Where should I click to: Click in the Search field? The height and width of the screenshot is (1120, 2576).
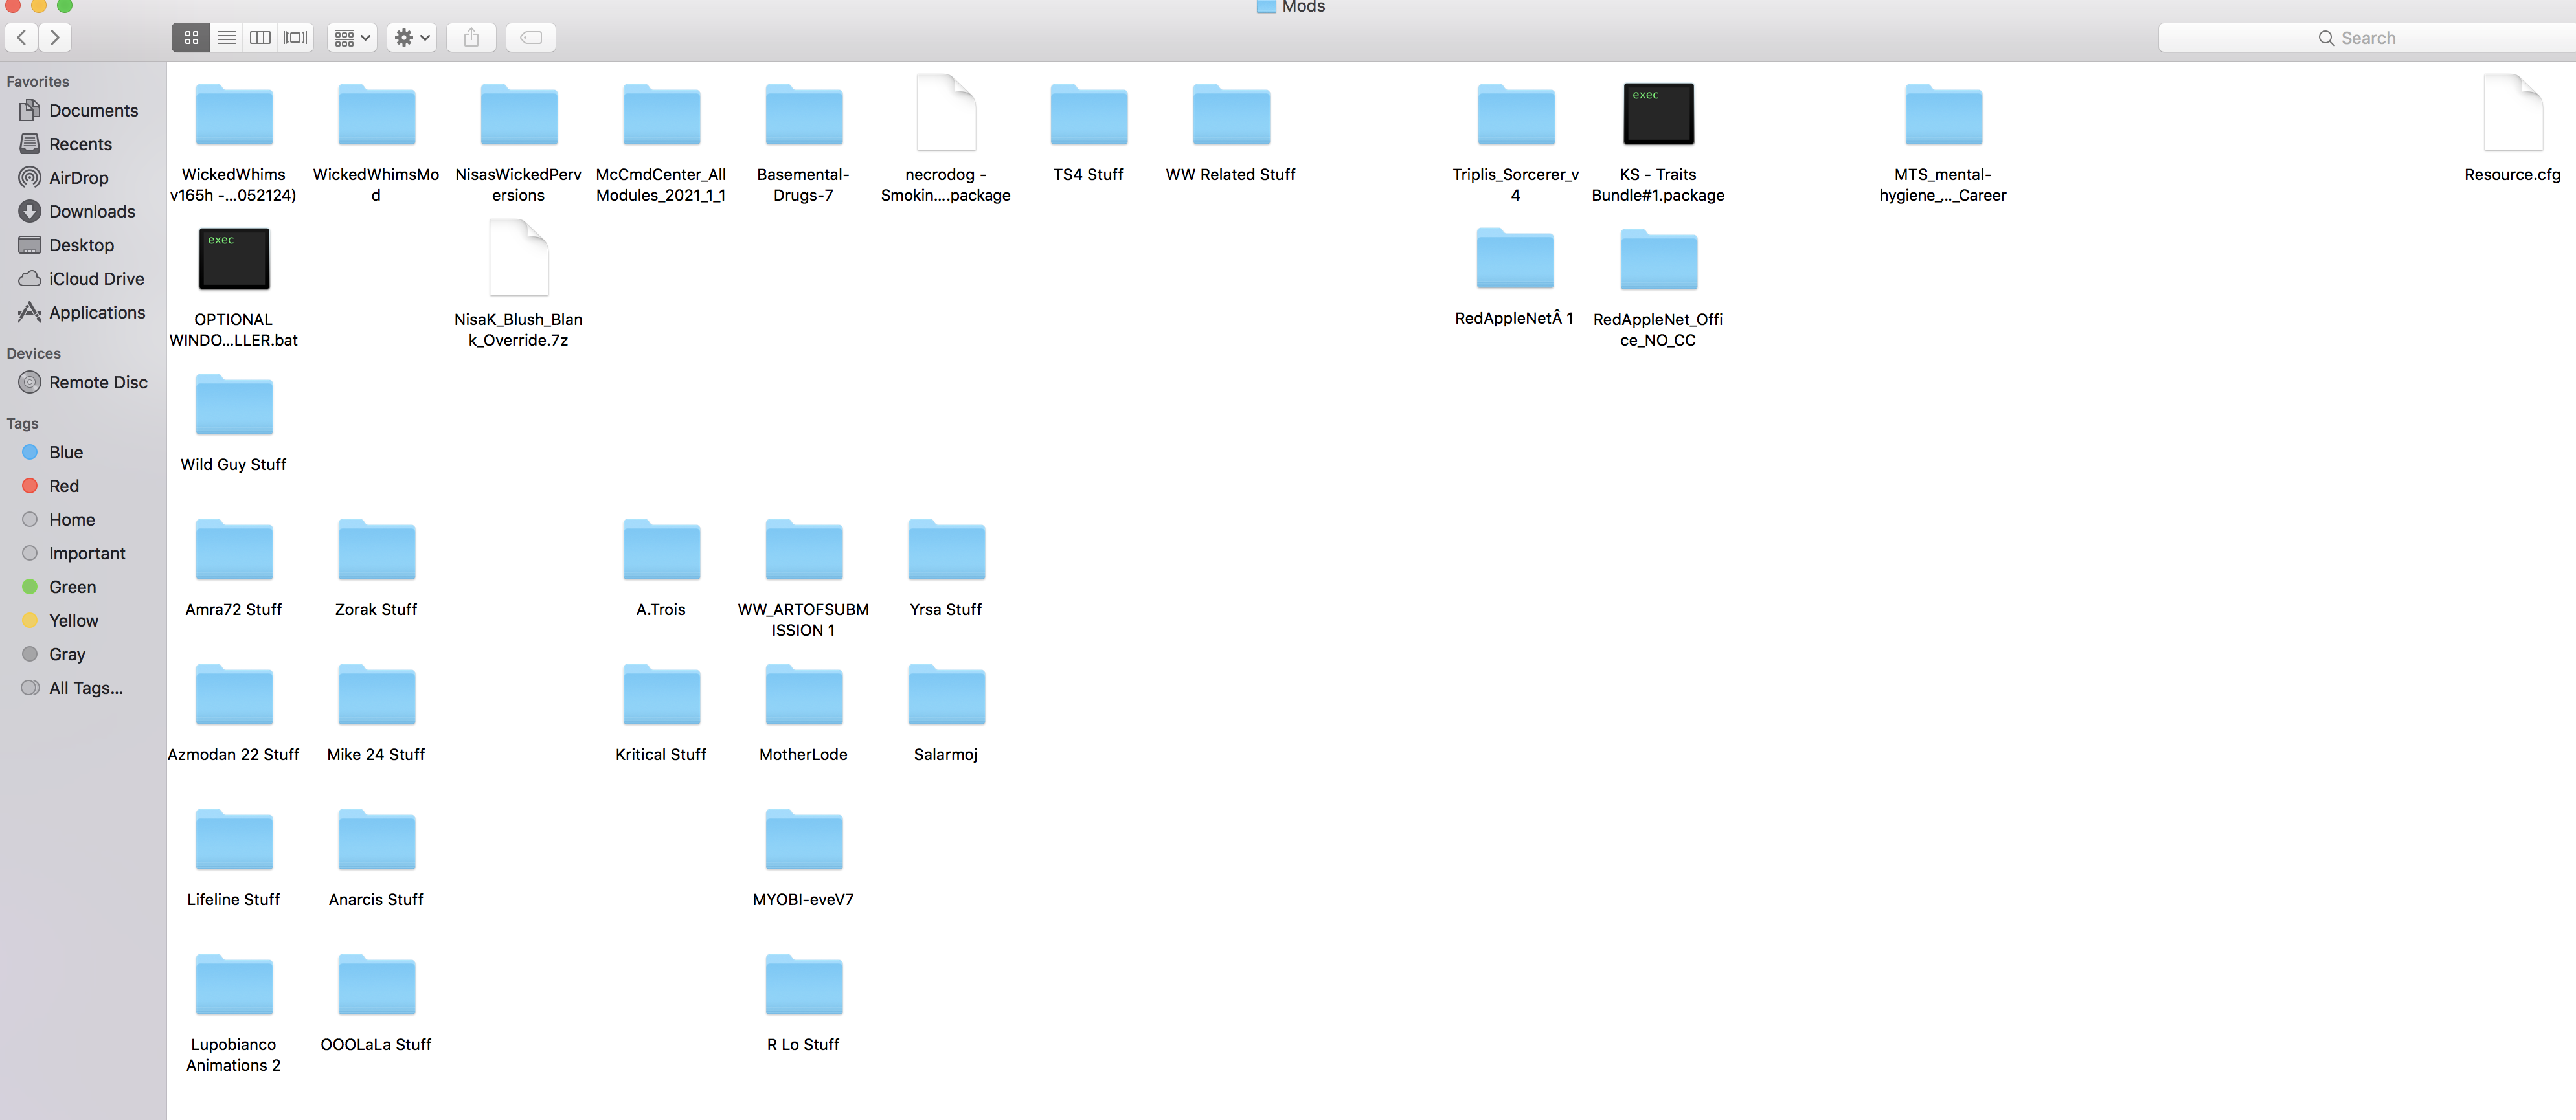tap(2366, 38)
